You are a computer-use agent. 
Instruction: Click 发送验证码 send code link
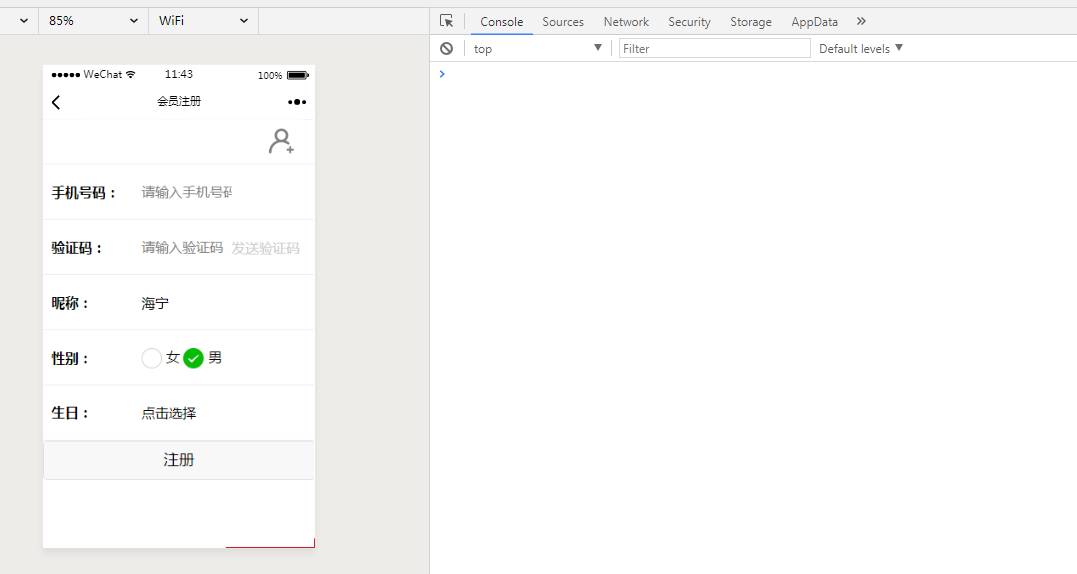click(x=265, y=249)
